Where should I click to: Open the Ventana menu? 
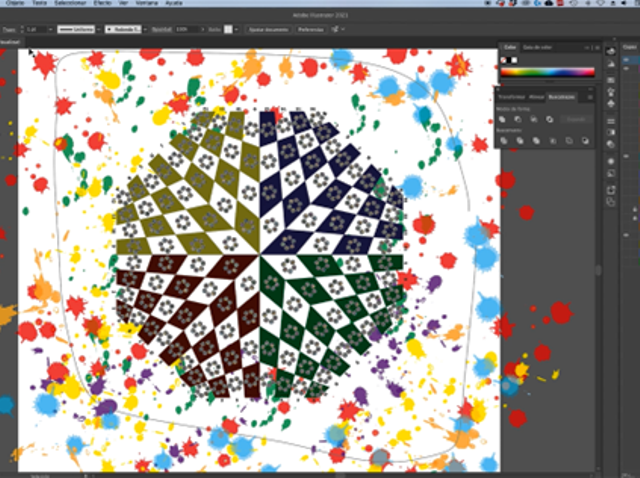[x=147, y=2]
